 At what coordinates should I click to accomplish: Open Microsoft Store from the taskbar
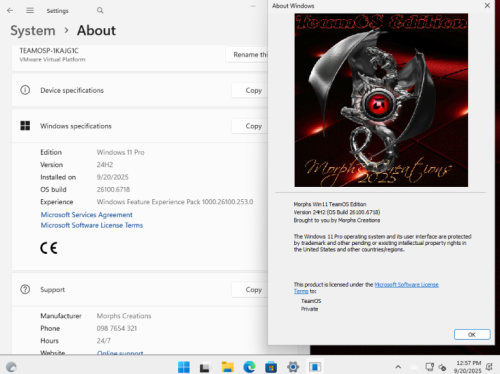tap(271, 367)
